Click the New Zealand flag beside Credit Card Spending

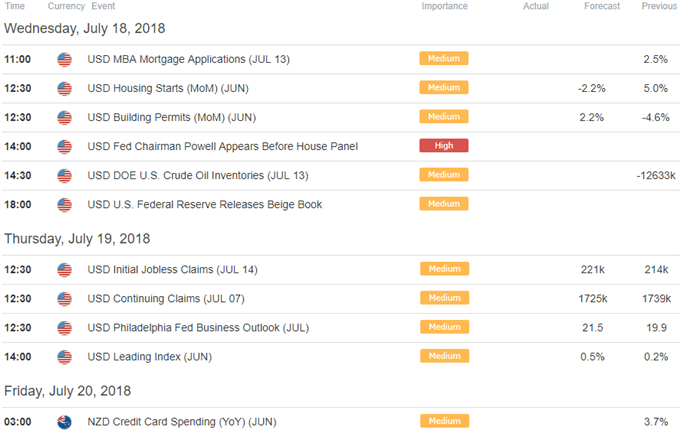click(x=64, y=422)
